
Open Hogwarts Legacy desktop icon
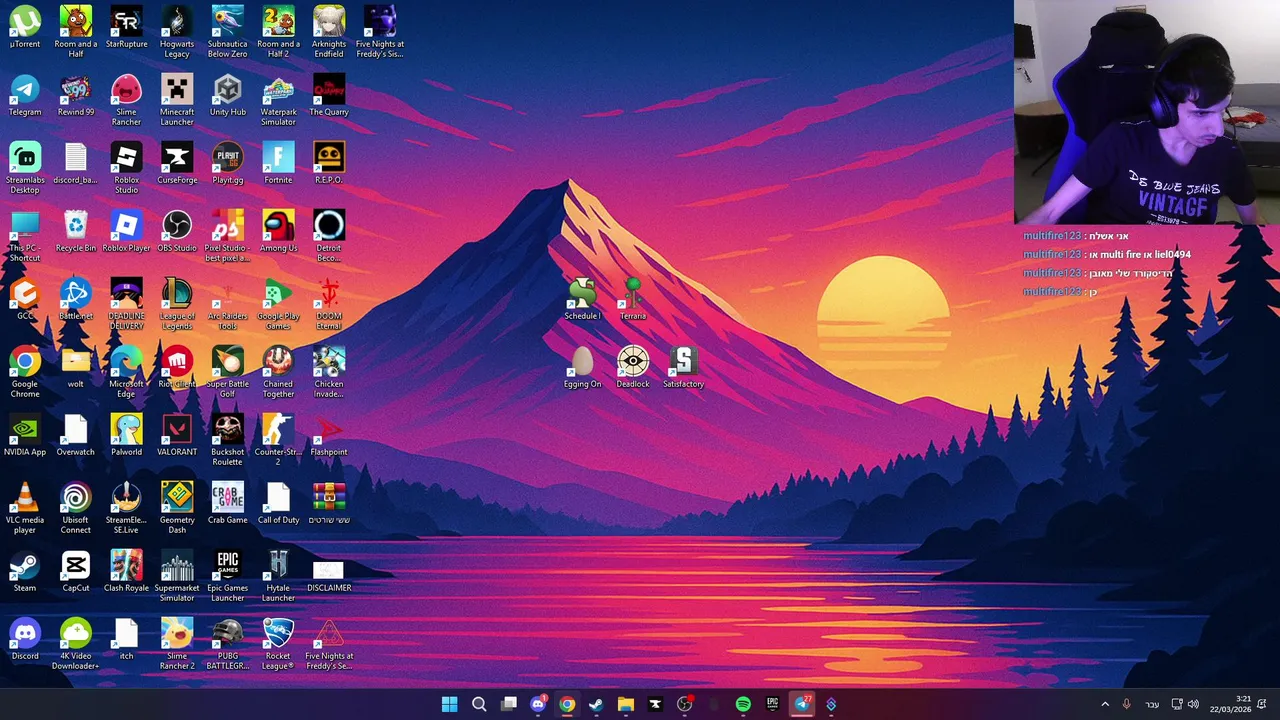pyautogui.click(x=177, y=32)
